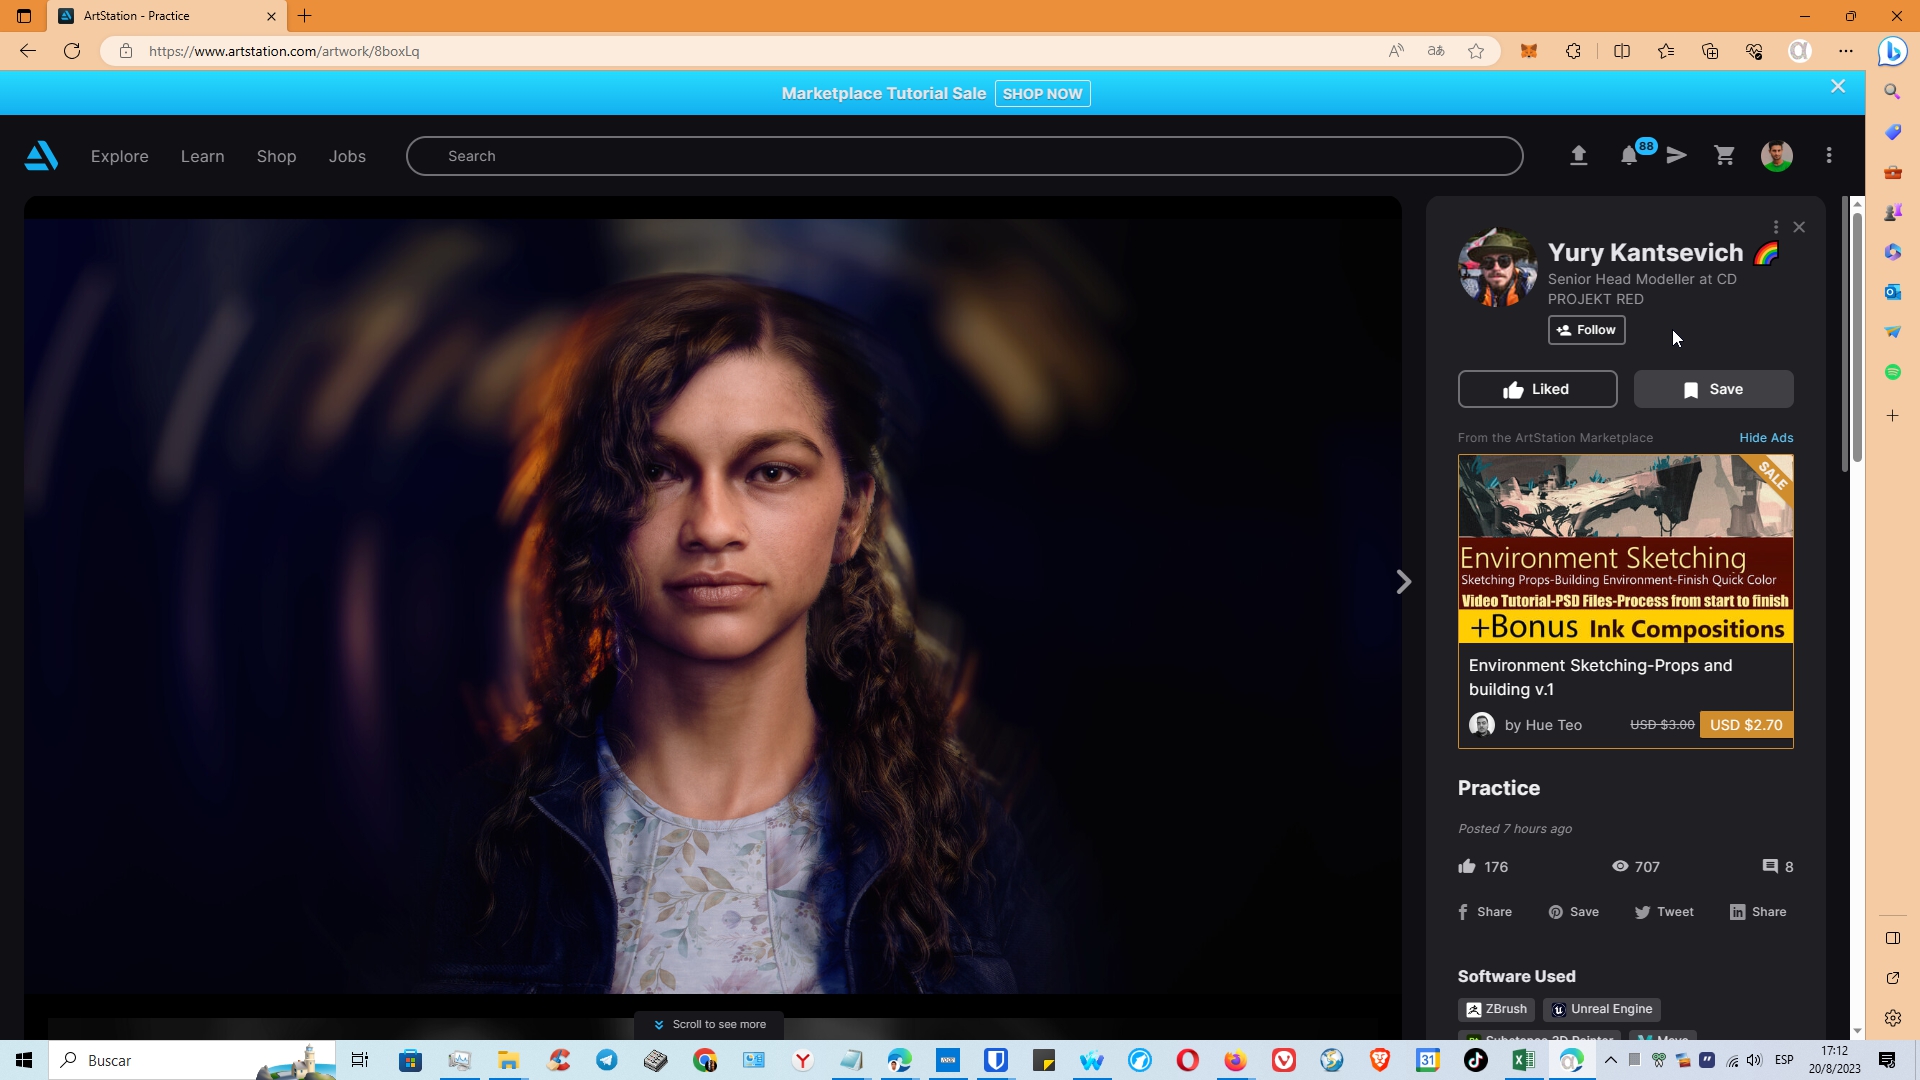This screenshot has width=1920, height=1080.
Task: Share the artwork on Facebook
Action: pos(1484,911)
